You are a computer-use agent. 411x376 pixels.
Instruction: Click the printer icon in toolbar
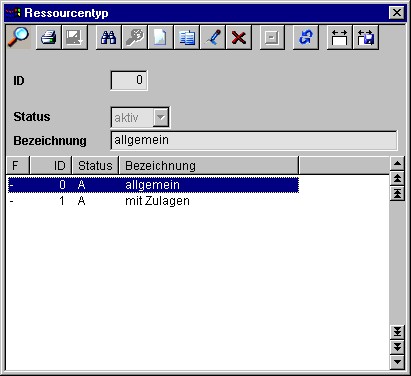48,37
